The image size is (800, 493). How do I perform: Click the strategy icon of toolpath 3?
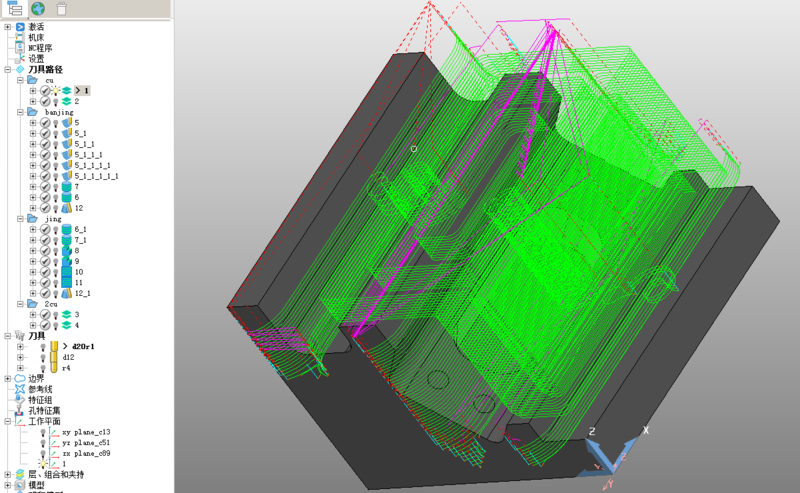click(x=66, y=314)
